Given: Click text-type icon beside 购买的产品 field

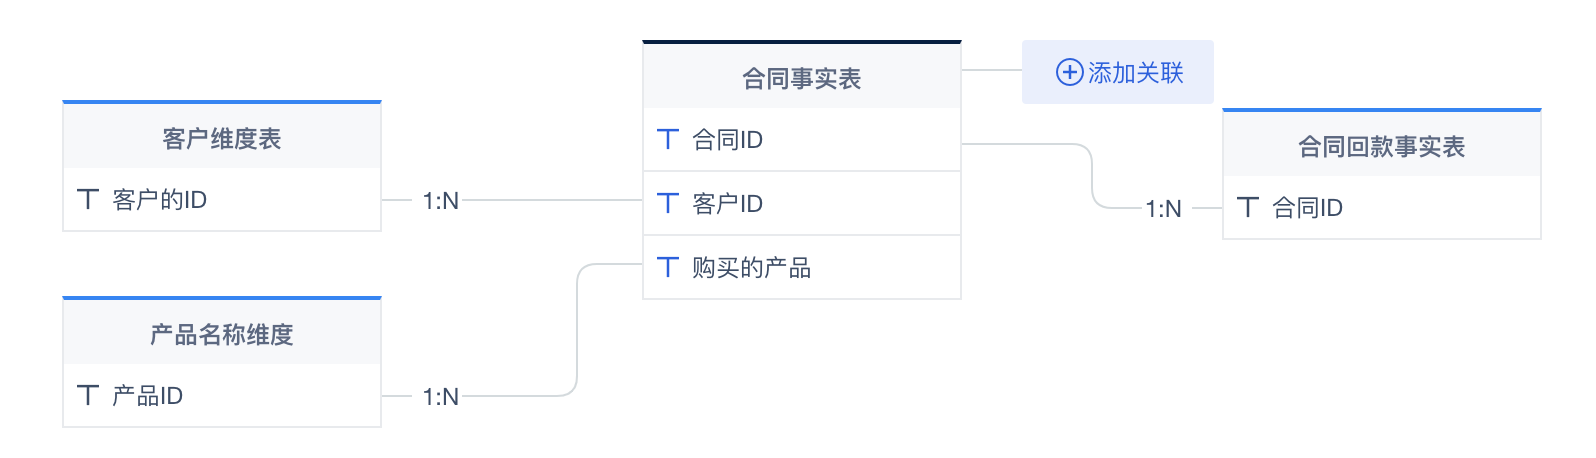Looking at the screenshot, I should (x=668, y=268).
